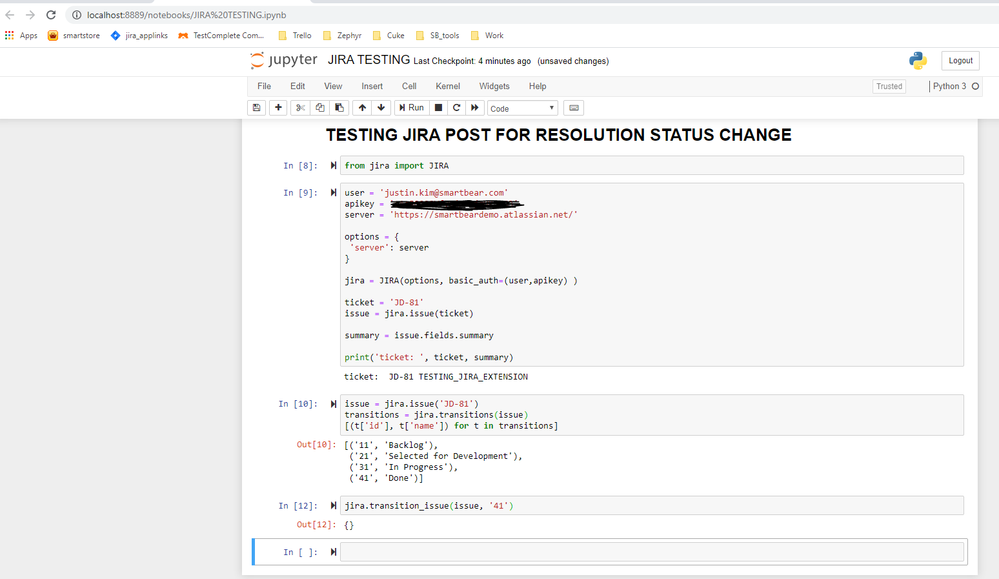This screenshot has height=579, width=999.
Task: Interrupt the kernel with stop icon
Action: (x=438, y=108)
